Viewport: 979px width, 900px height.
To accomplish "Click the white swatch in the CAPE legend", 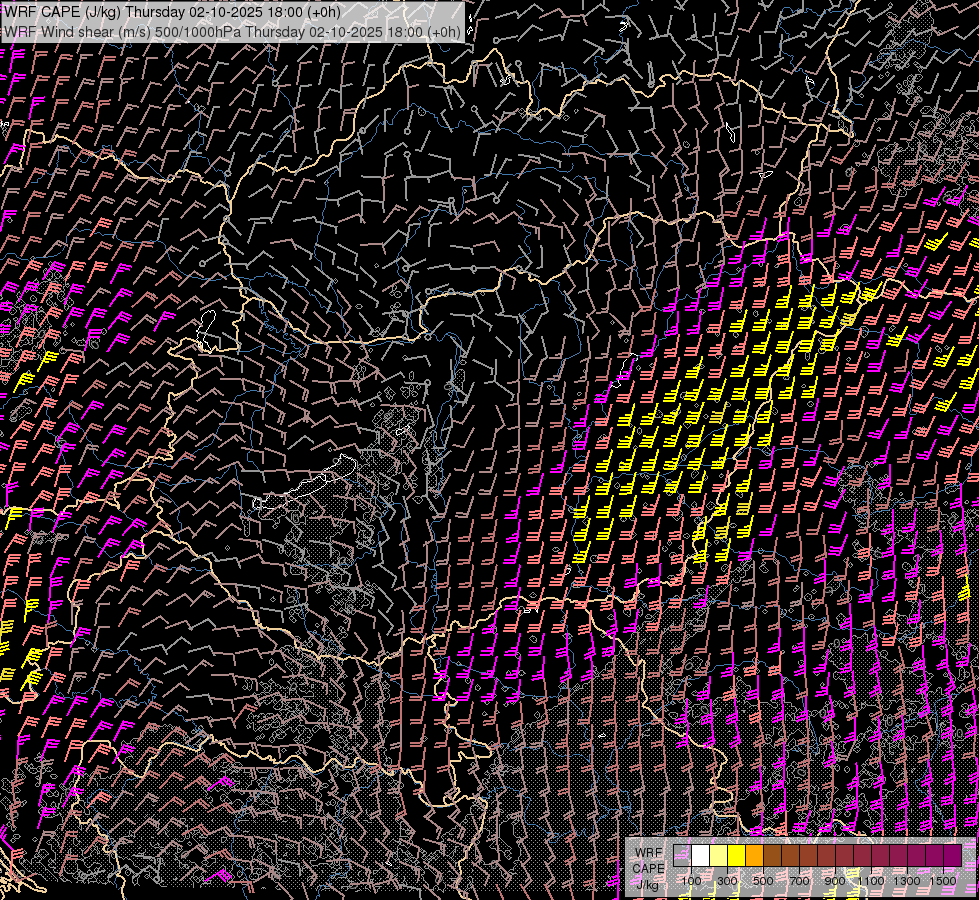I will click(x=700, y=855).
